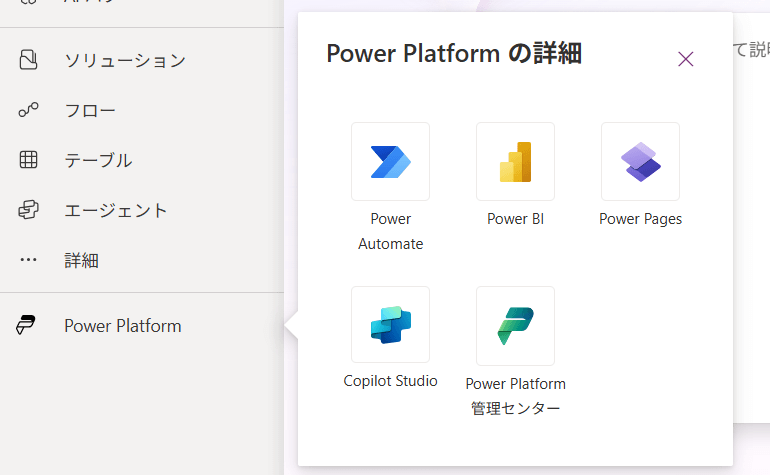Close the Power Platform の詳細 flyout
Screen dimensions: 770x475
click(686, 59)
